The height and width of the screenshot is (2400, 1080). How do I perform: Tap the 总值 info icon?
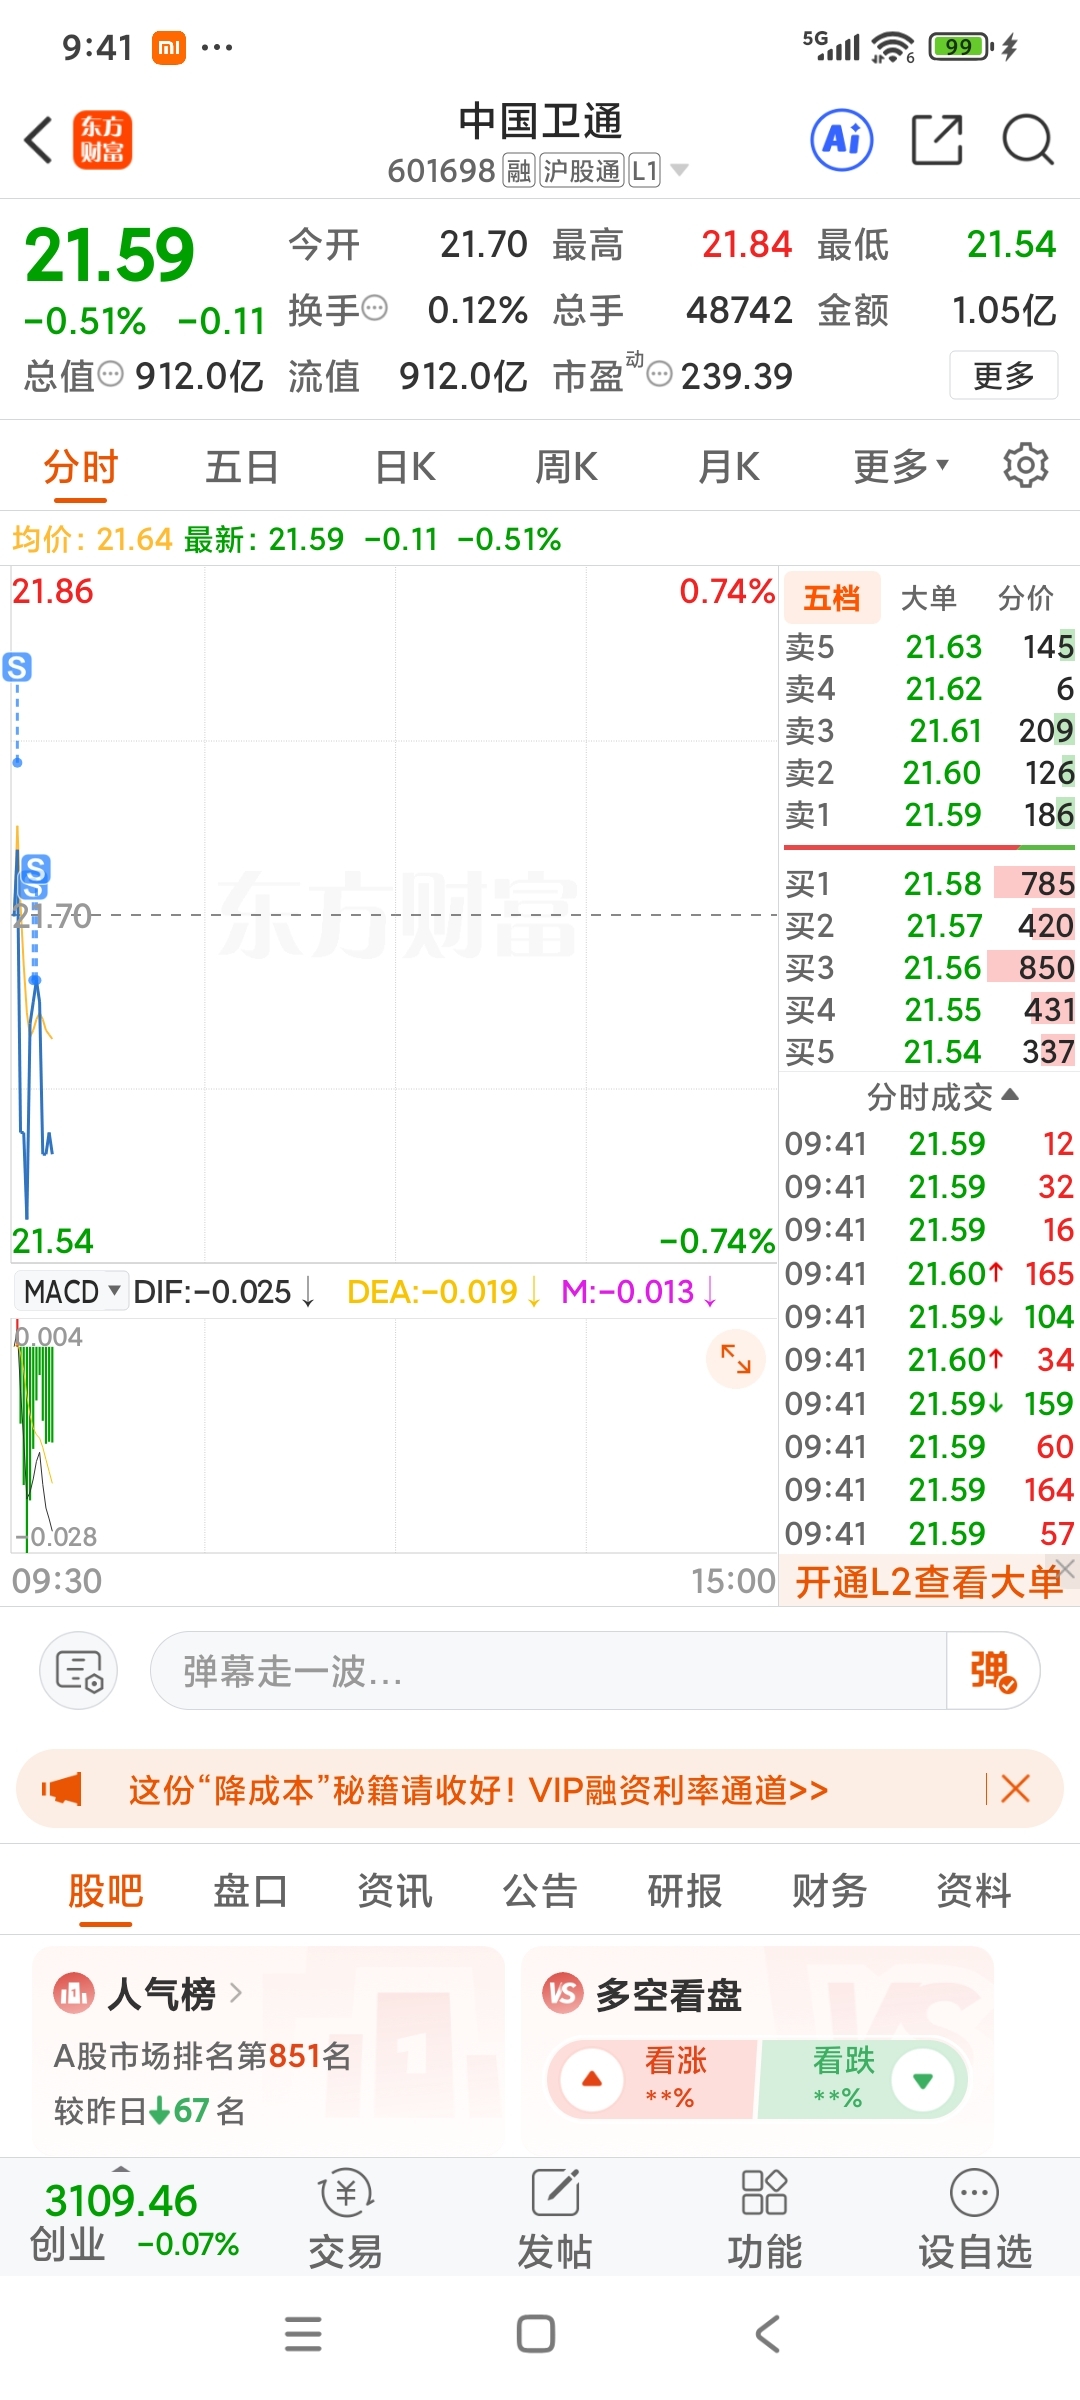[110, 374]
